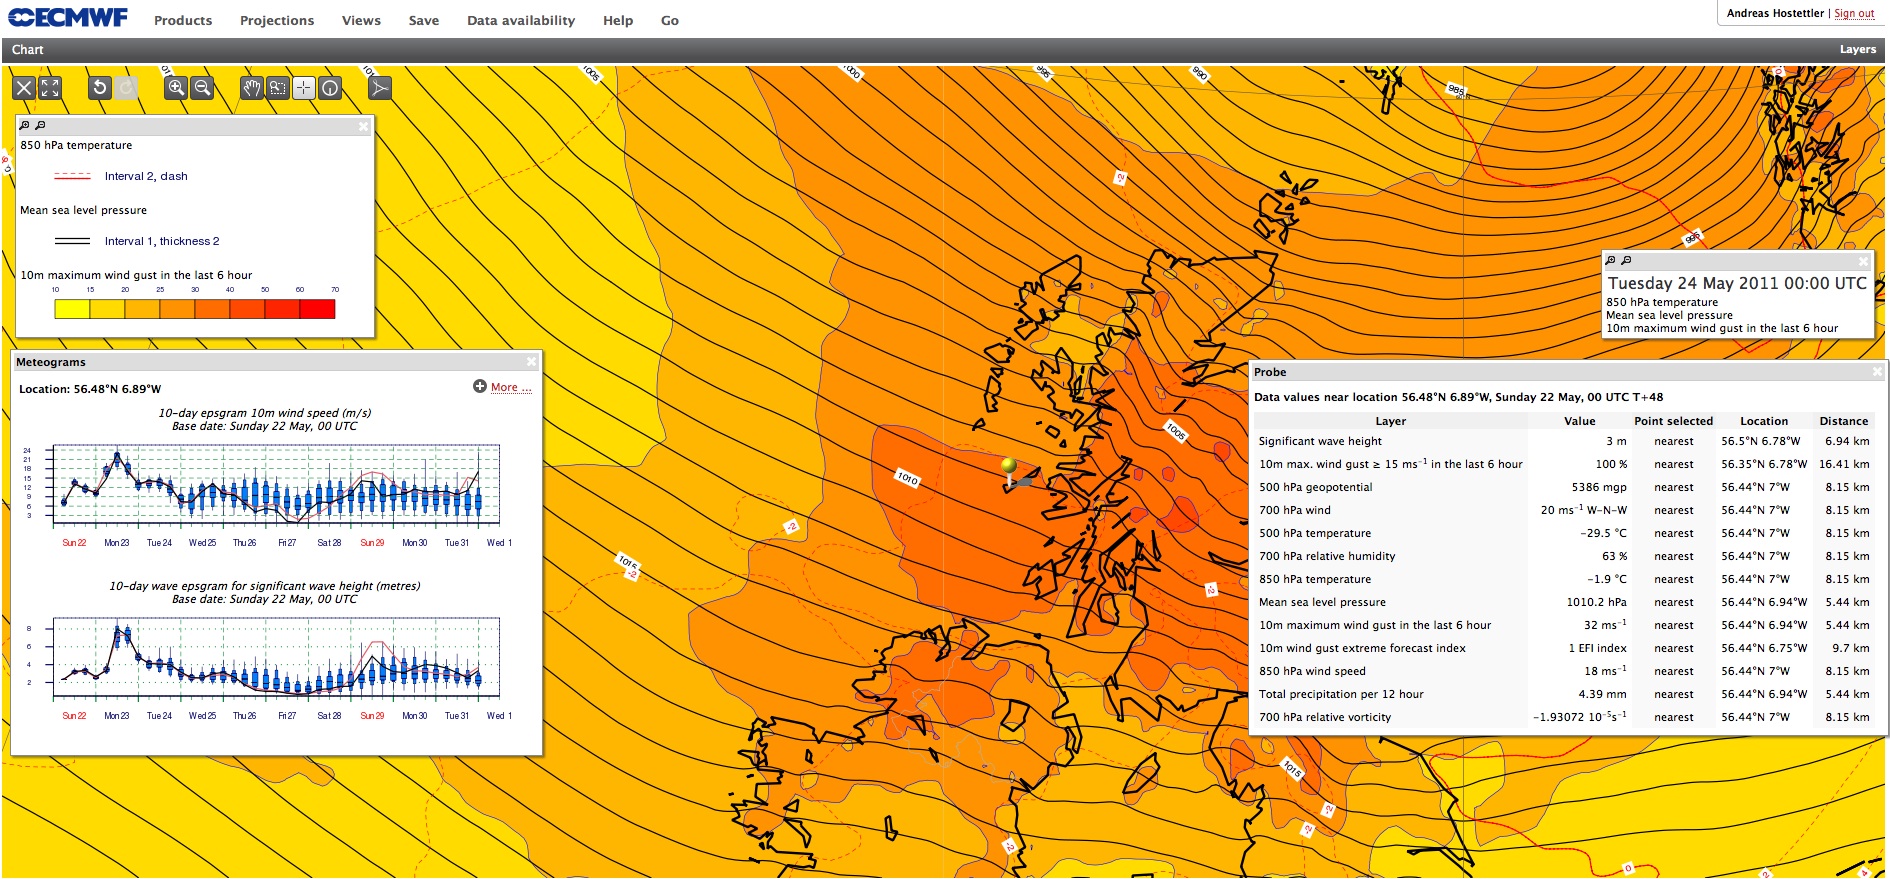The image size is (1890, 879).
Task: Undo the last map action
Action: click(99, 88)
